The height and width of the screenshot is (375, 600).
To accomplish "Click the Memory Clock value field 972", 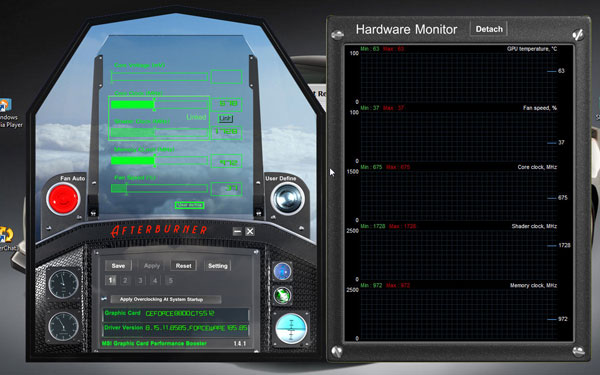I will click(x=226, y=161).
